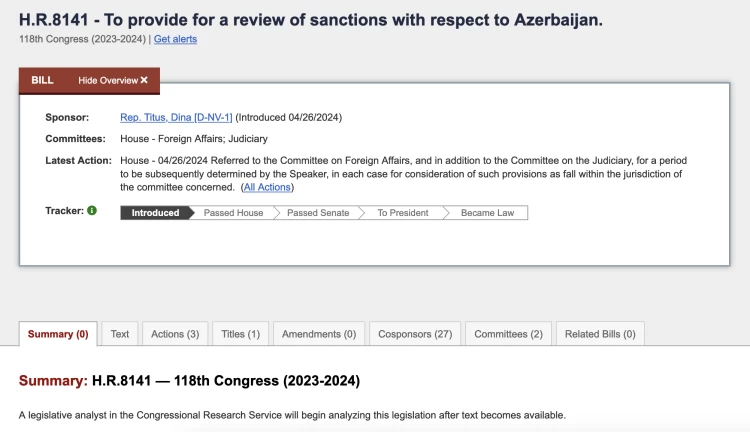Open the Committees (2) tab

coord(508,334)
